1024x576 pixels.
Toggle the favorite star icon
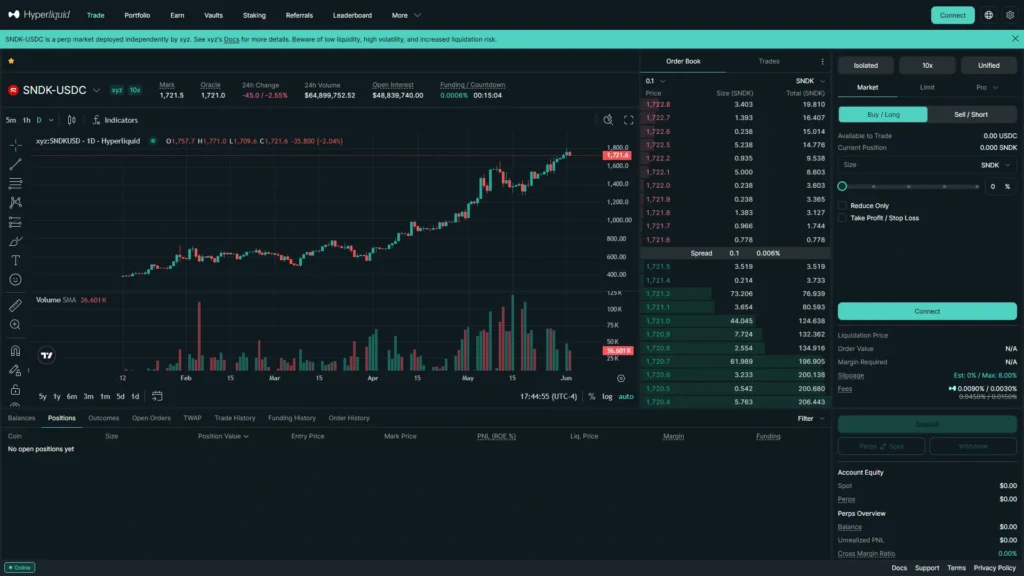11,61
